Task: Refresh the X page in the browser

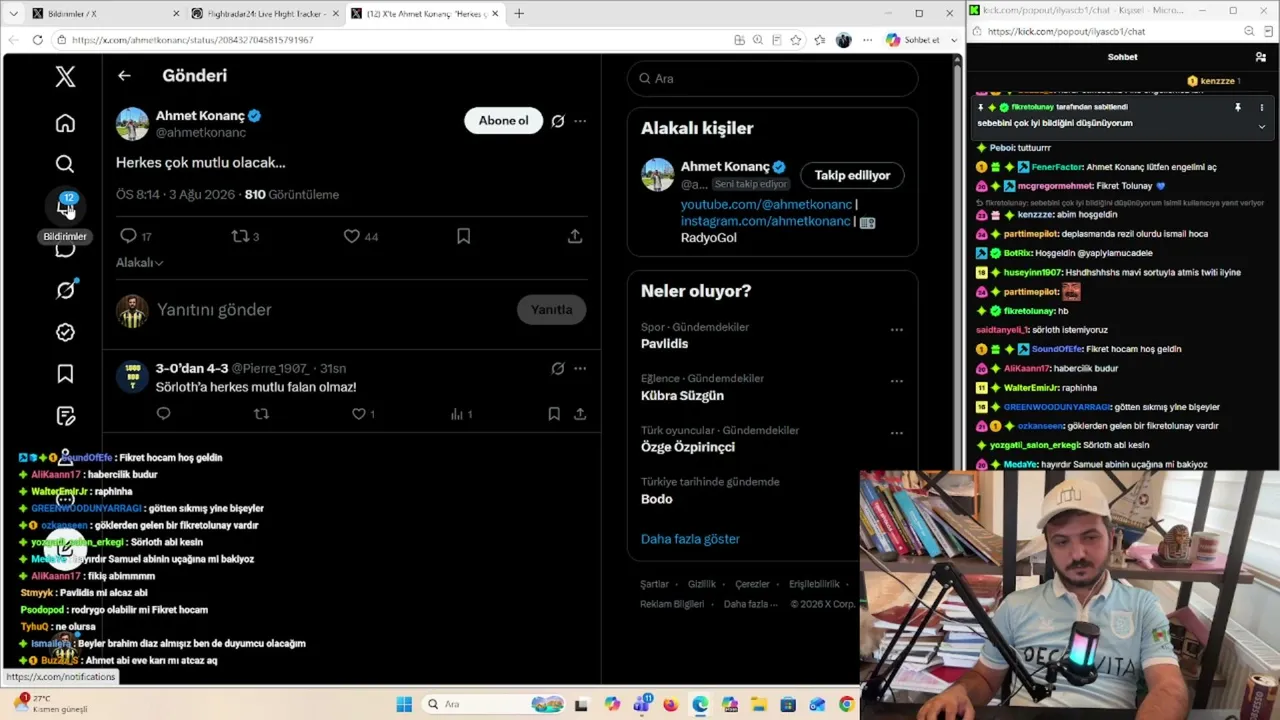Action: pos(38,40)
